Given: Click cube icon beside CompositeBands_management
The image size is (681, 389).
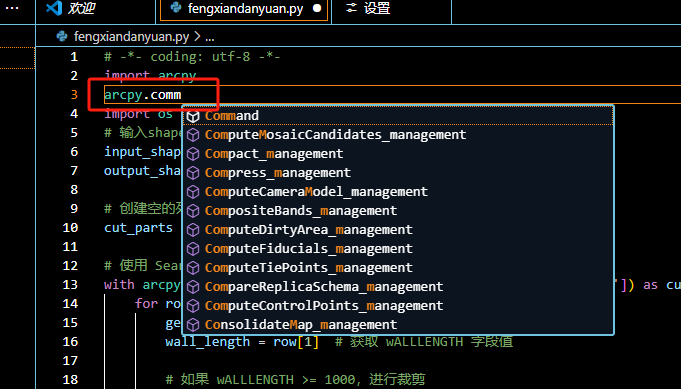Looking at the screenshot, I should click(193, 211).
